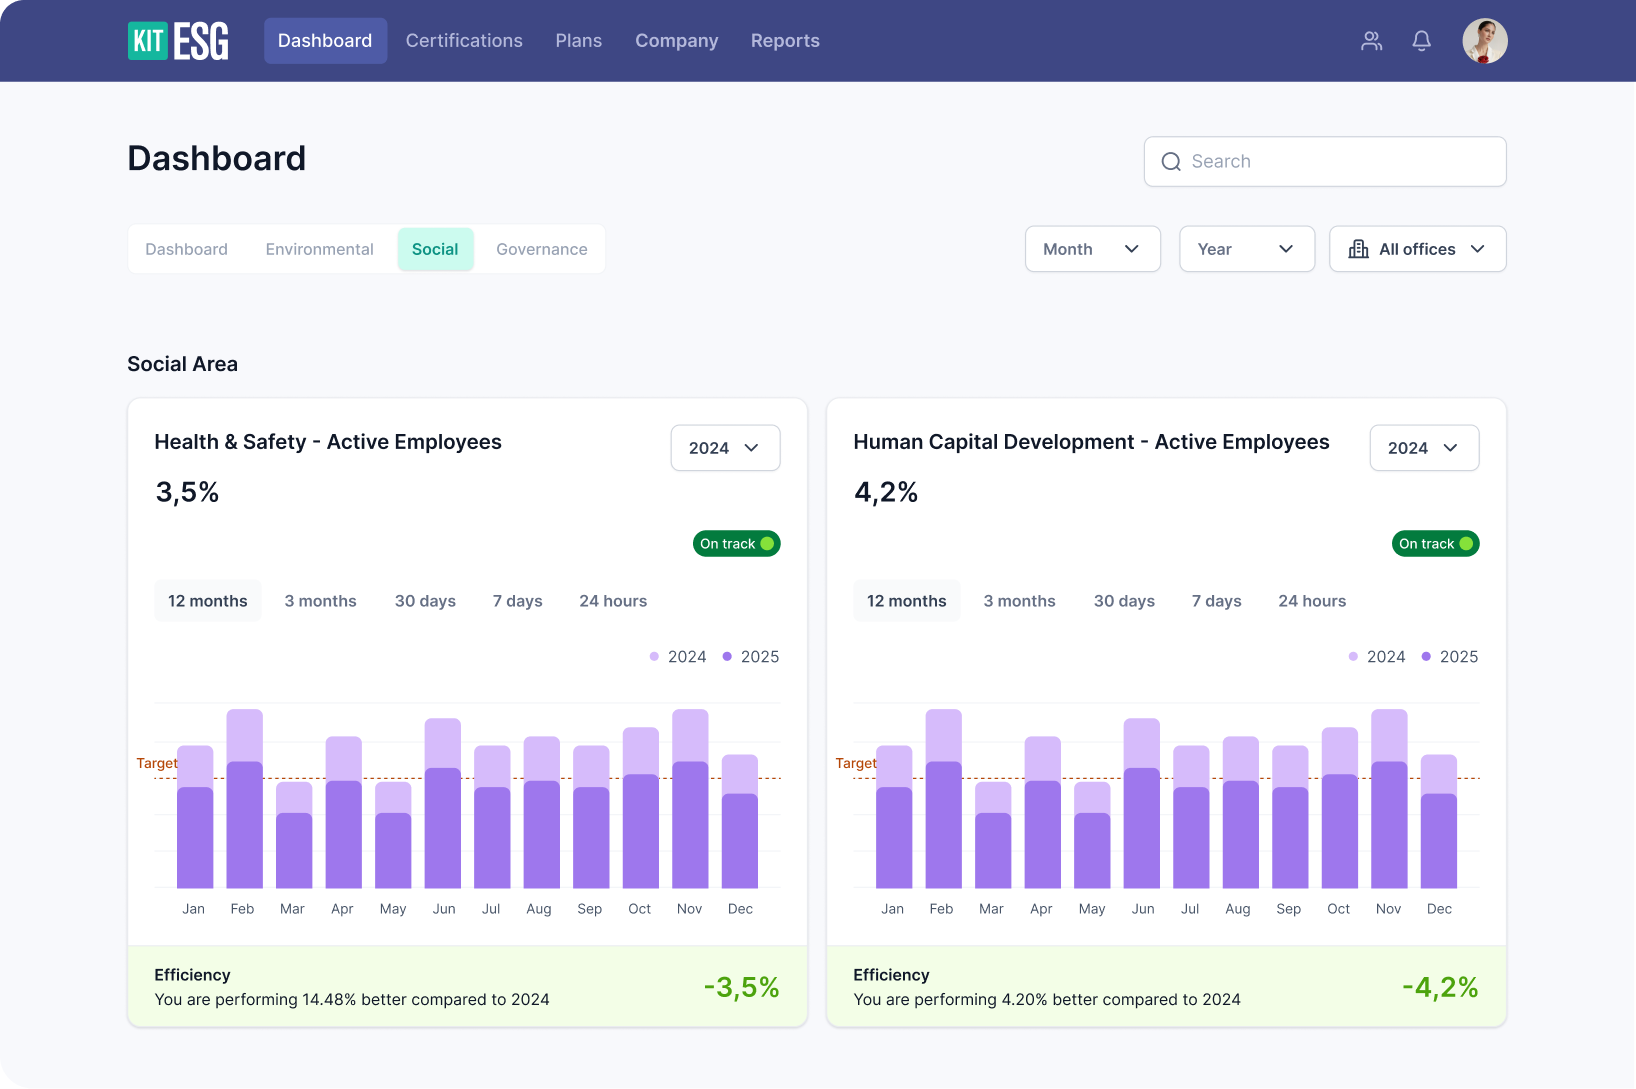The width and height of the screenshot is (1636, 1089).
Task: Click the Health & Safety On track badge
Action: point(736,544)
